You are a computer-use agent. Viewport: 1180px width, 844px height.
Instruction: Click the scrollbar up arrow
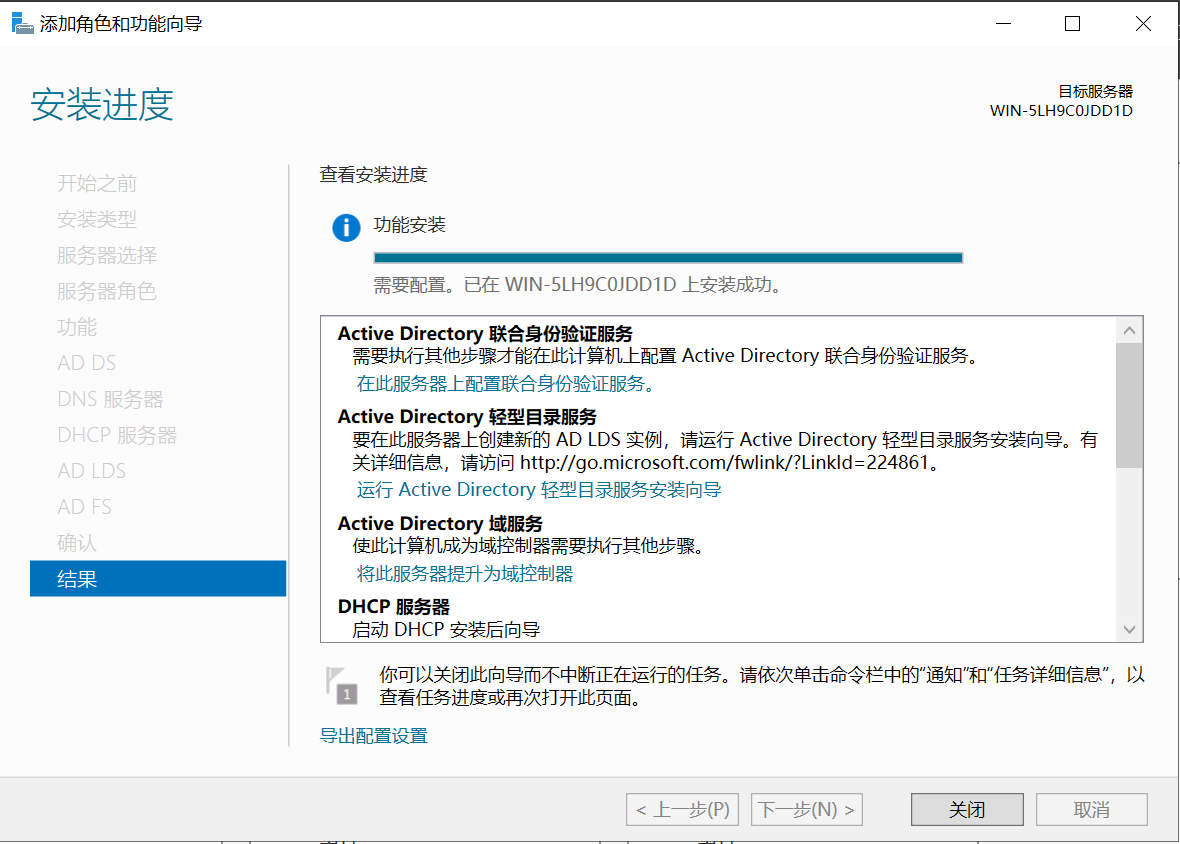tap(1129, 329)
